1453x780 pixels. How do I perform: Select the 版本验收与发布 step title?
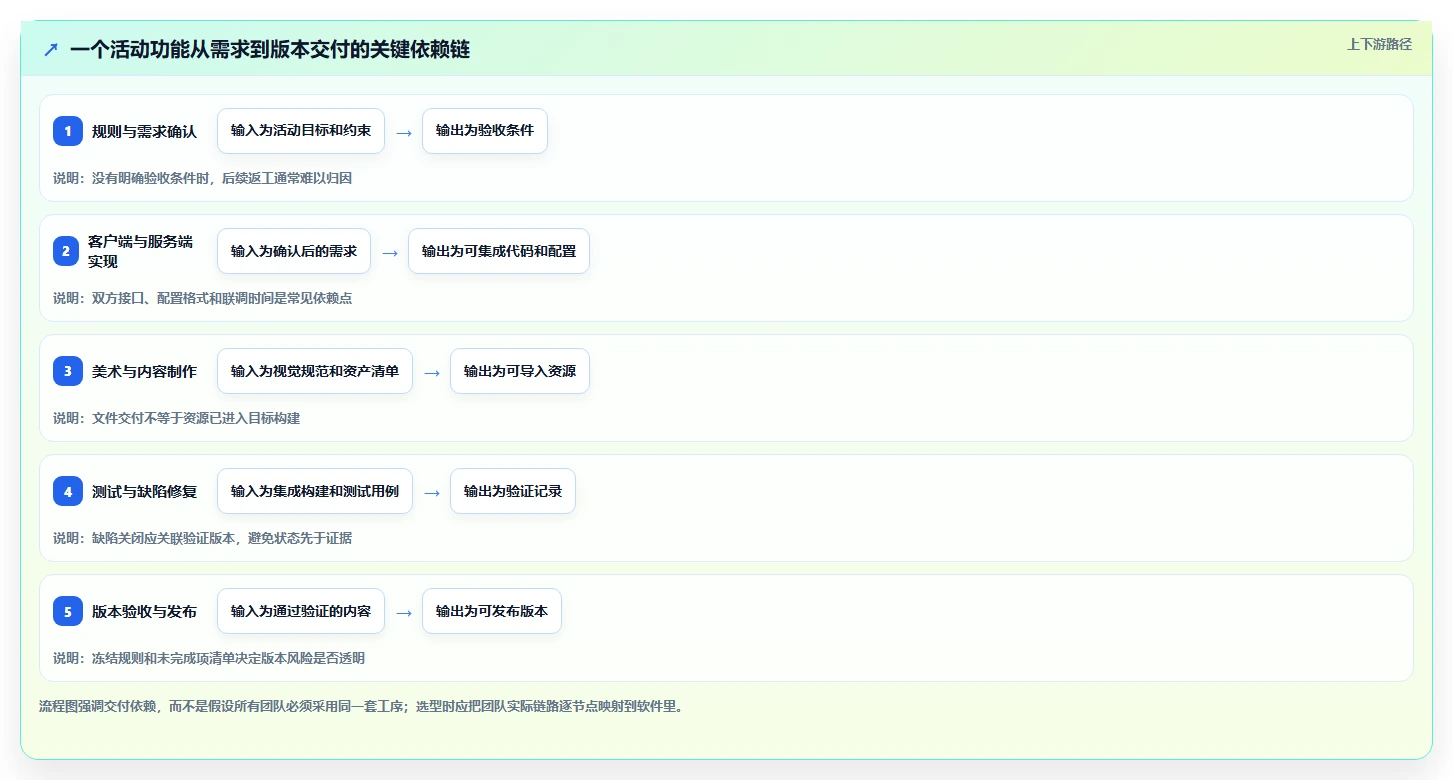(x=144, y=611)
